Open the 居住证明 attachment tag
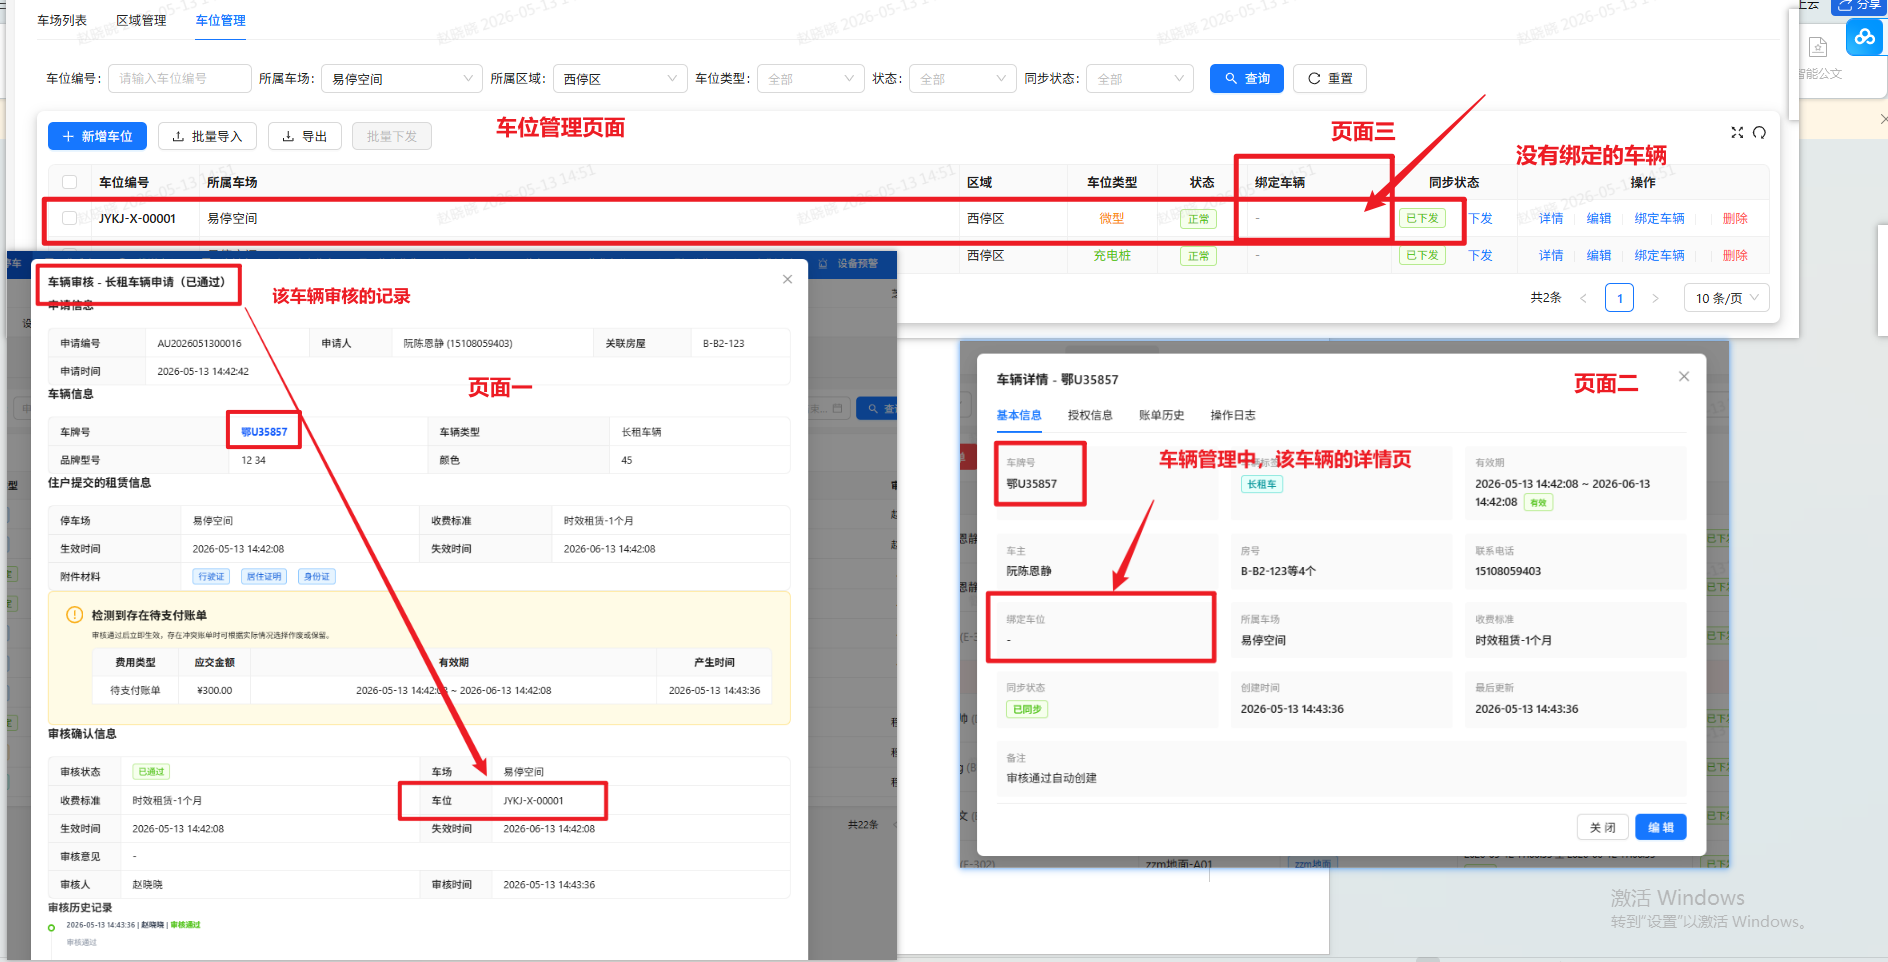 [x=264, y=577]
